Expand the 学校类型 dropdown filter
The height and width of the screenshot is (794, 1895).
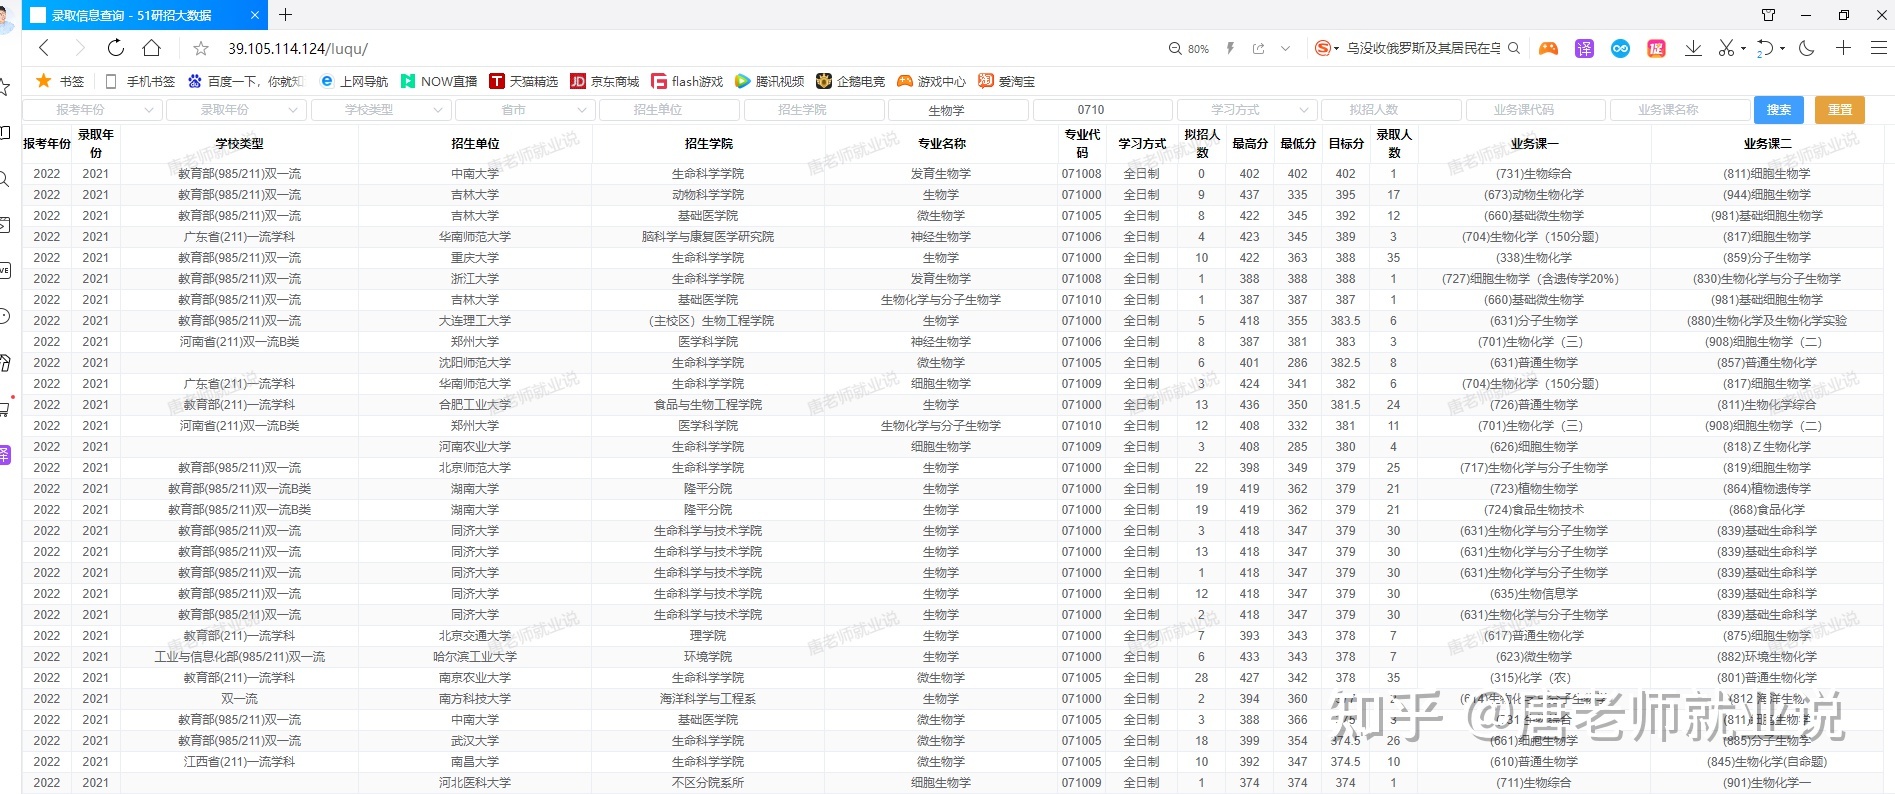[x=380, y=110]
